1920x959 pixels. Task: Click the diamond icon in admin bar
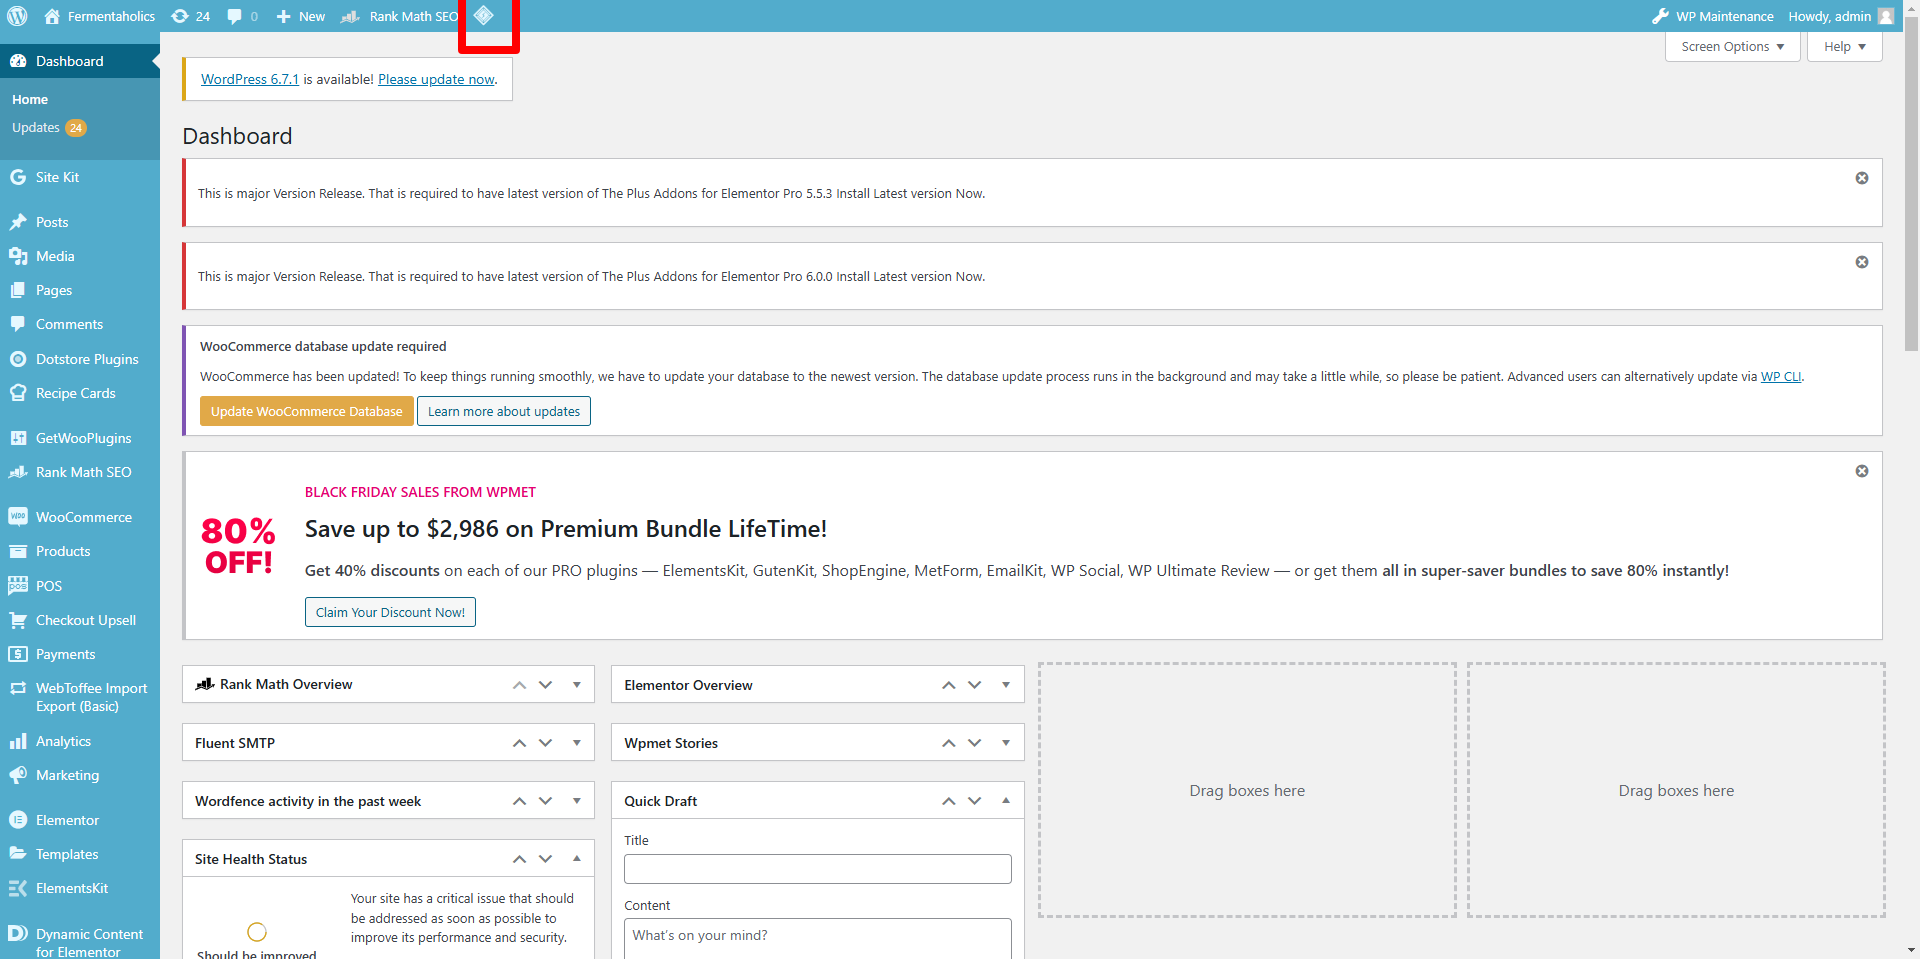point(484,16)
